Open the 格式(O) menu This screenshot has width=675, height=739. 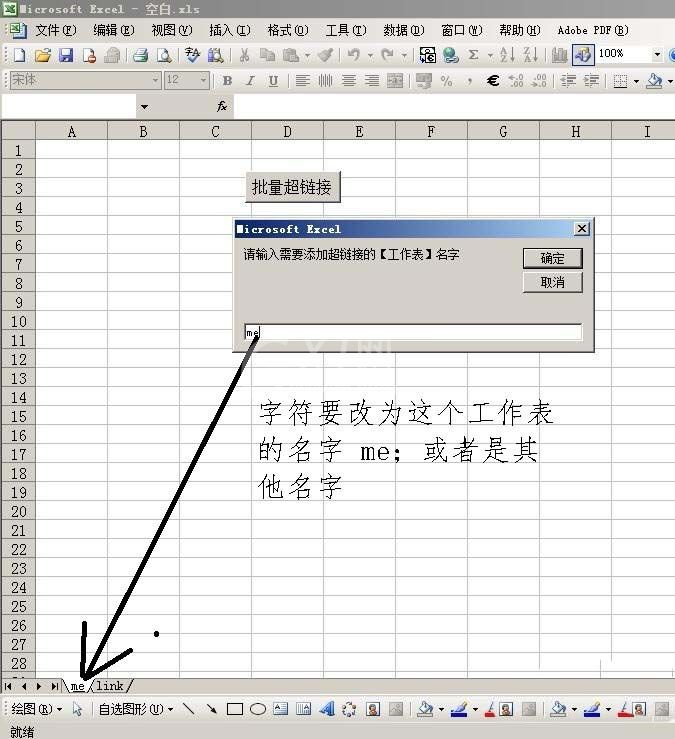288,31
